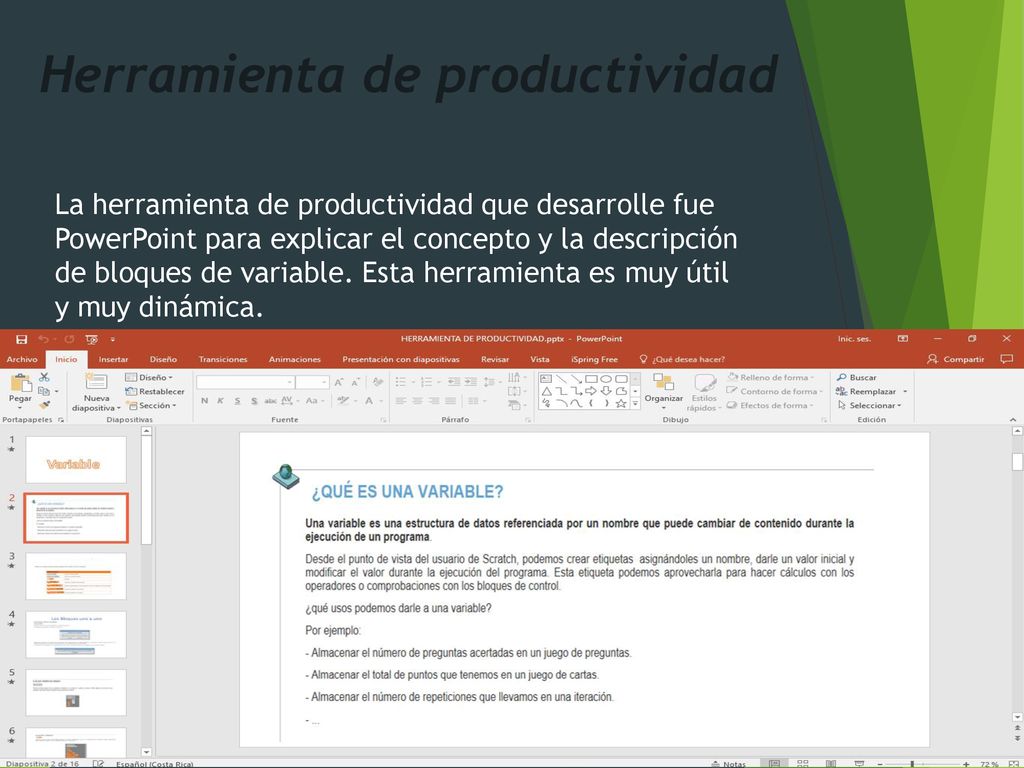Toggle text shadow formatting

(254, 400)
